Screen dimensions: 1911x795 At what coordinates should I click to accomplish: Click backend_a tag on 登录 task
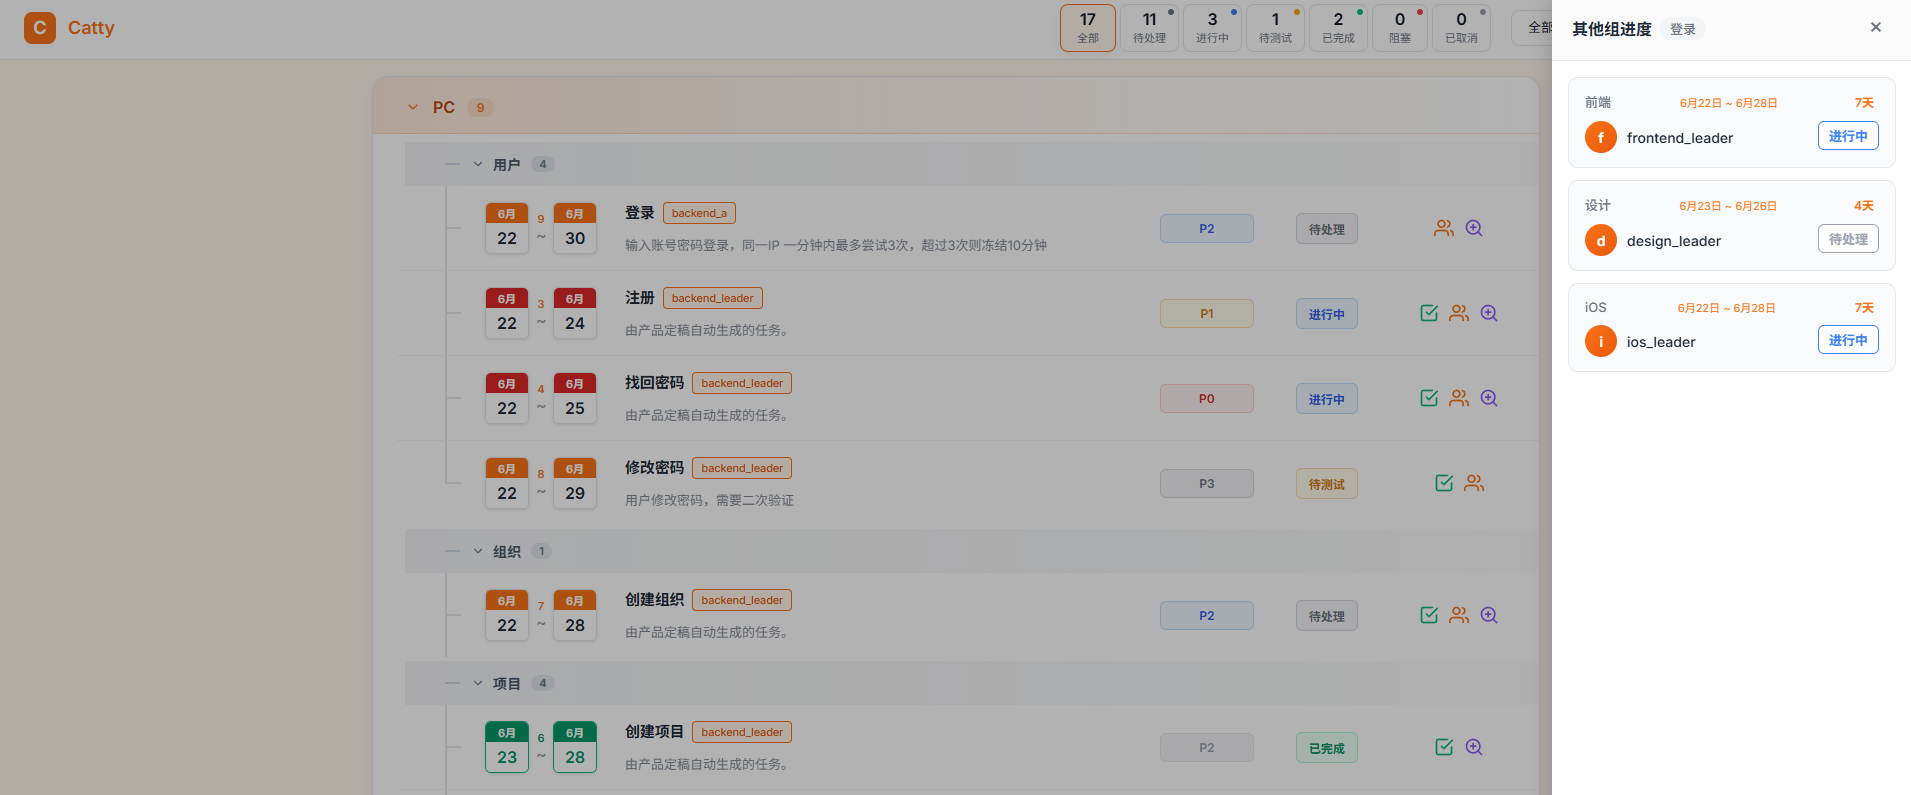699,213
